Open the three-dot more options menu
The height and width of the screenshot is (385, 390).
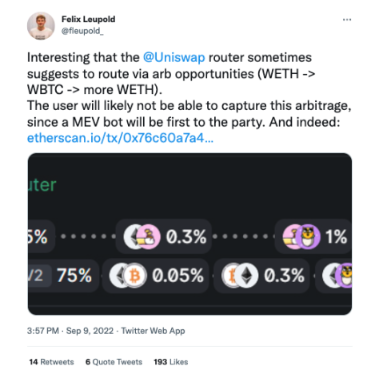pyautogui.click(x=347, y=20)
